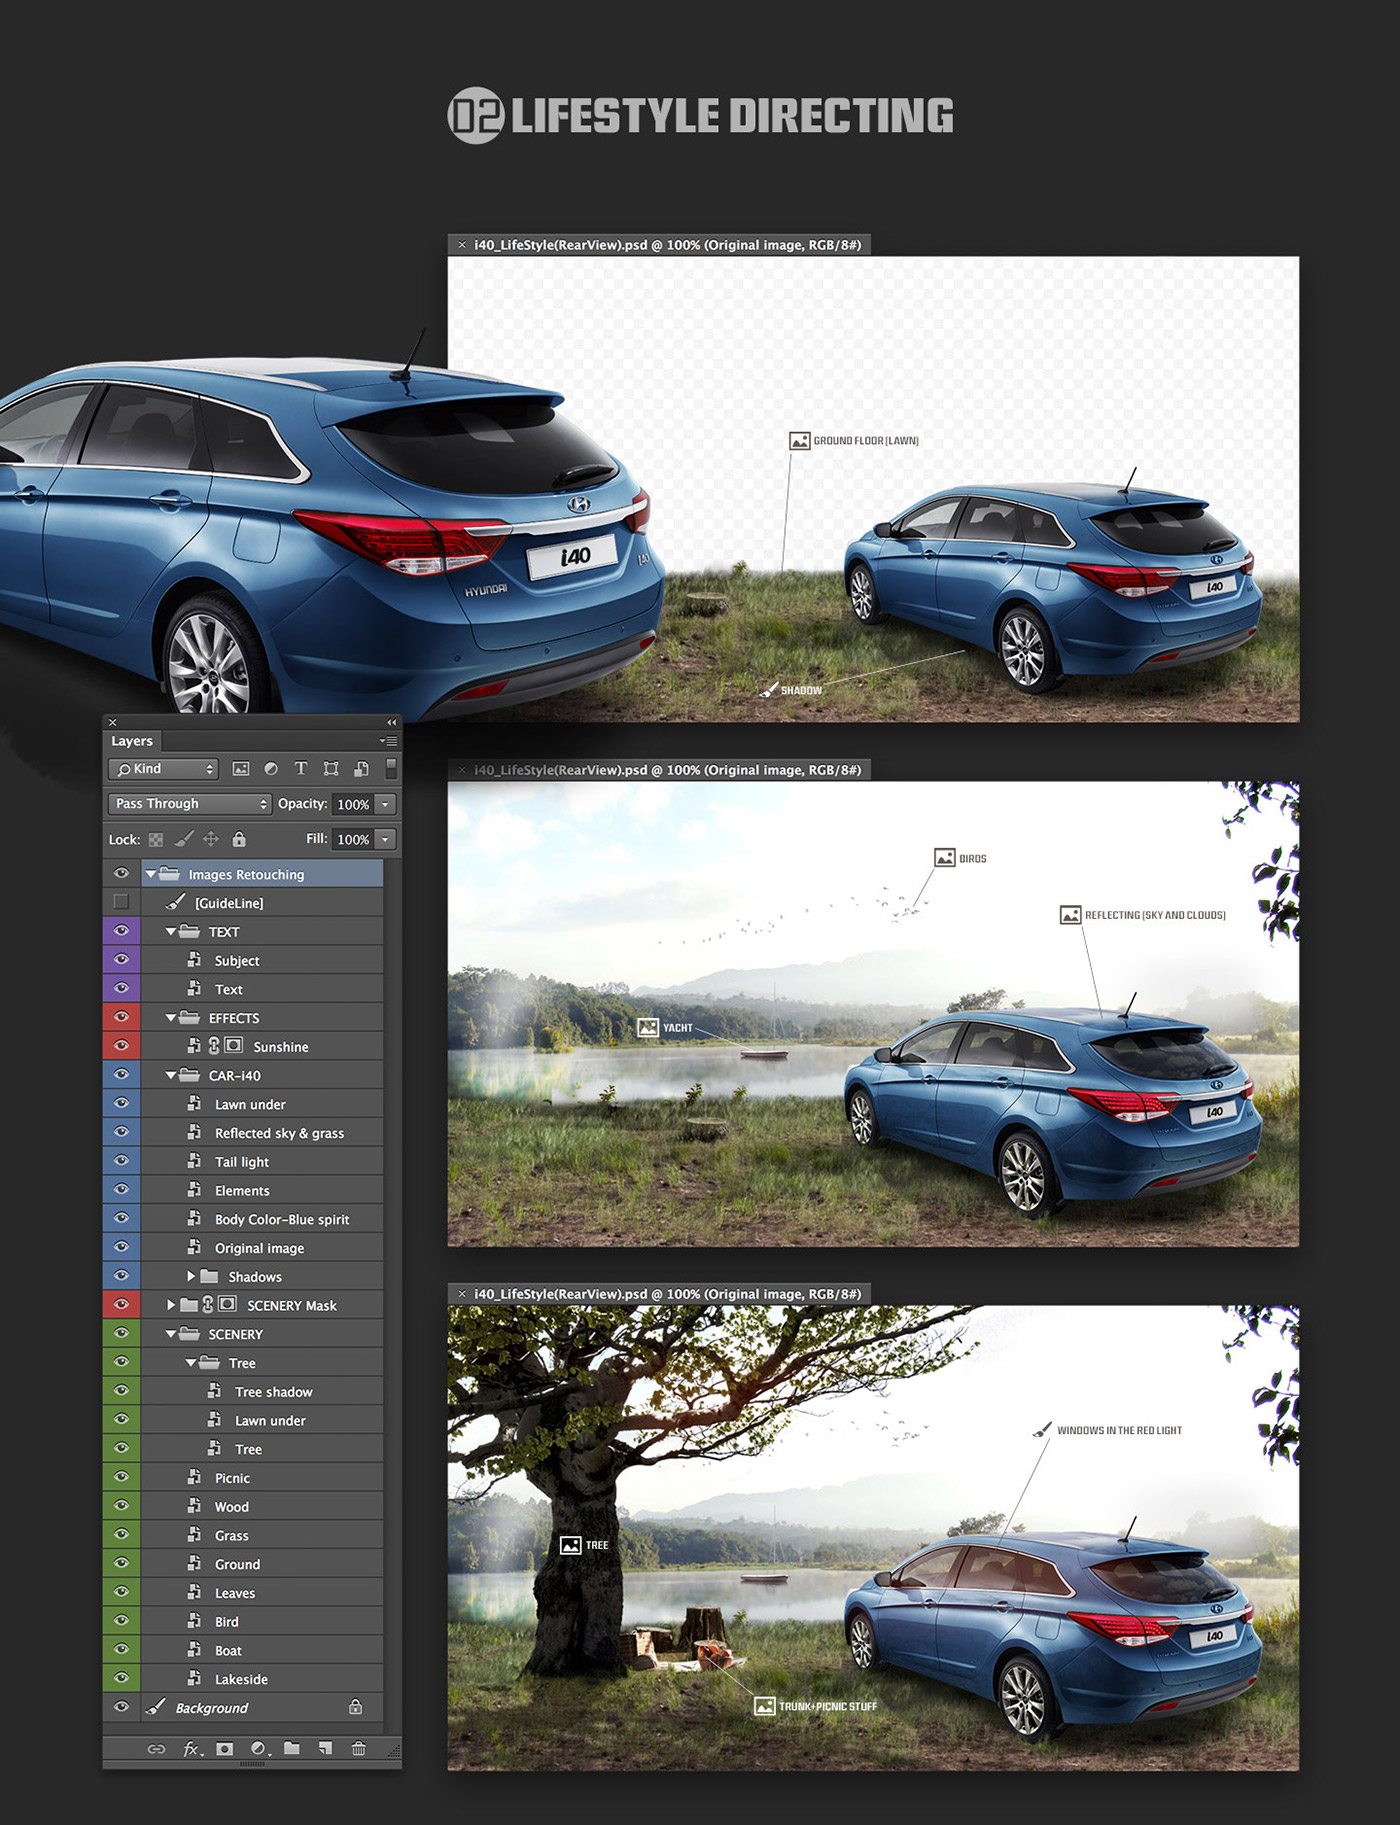Filter layers by type layers icon
This screenshot has width=1400, height=1825.
301,769
